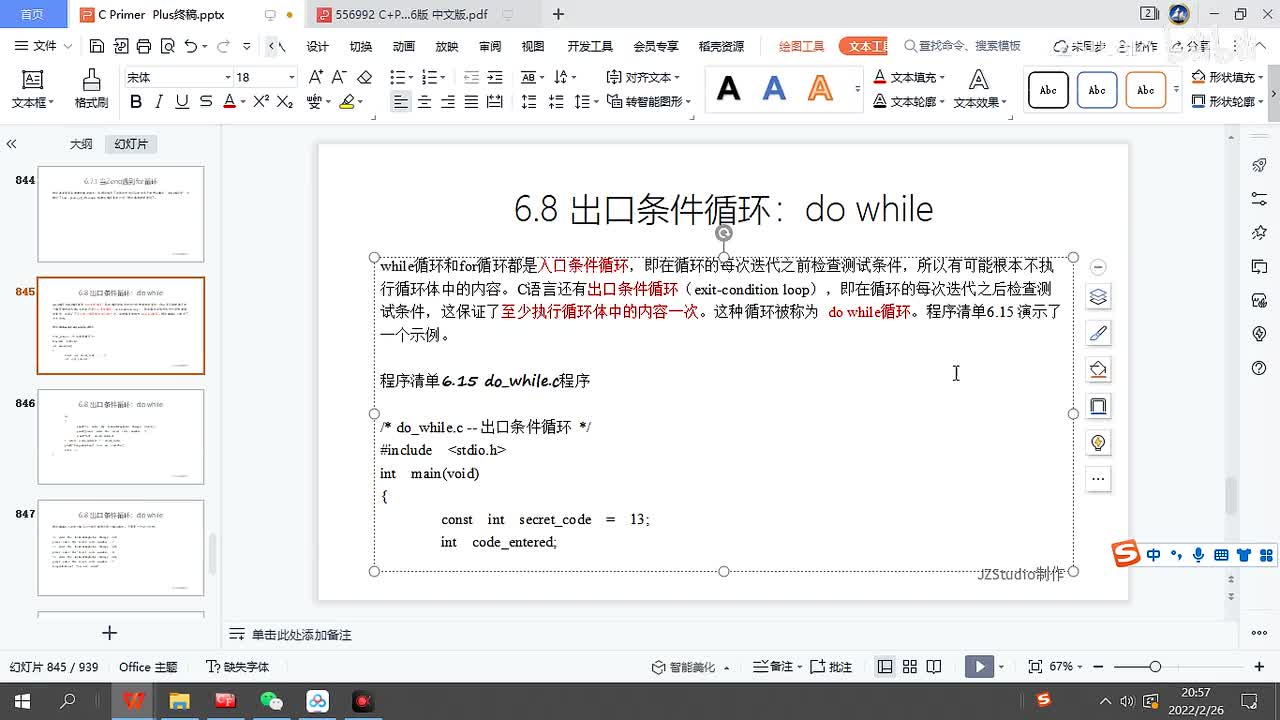
Task: Open the 对齐文本 align text dropdown
Action: (643, 77)
